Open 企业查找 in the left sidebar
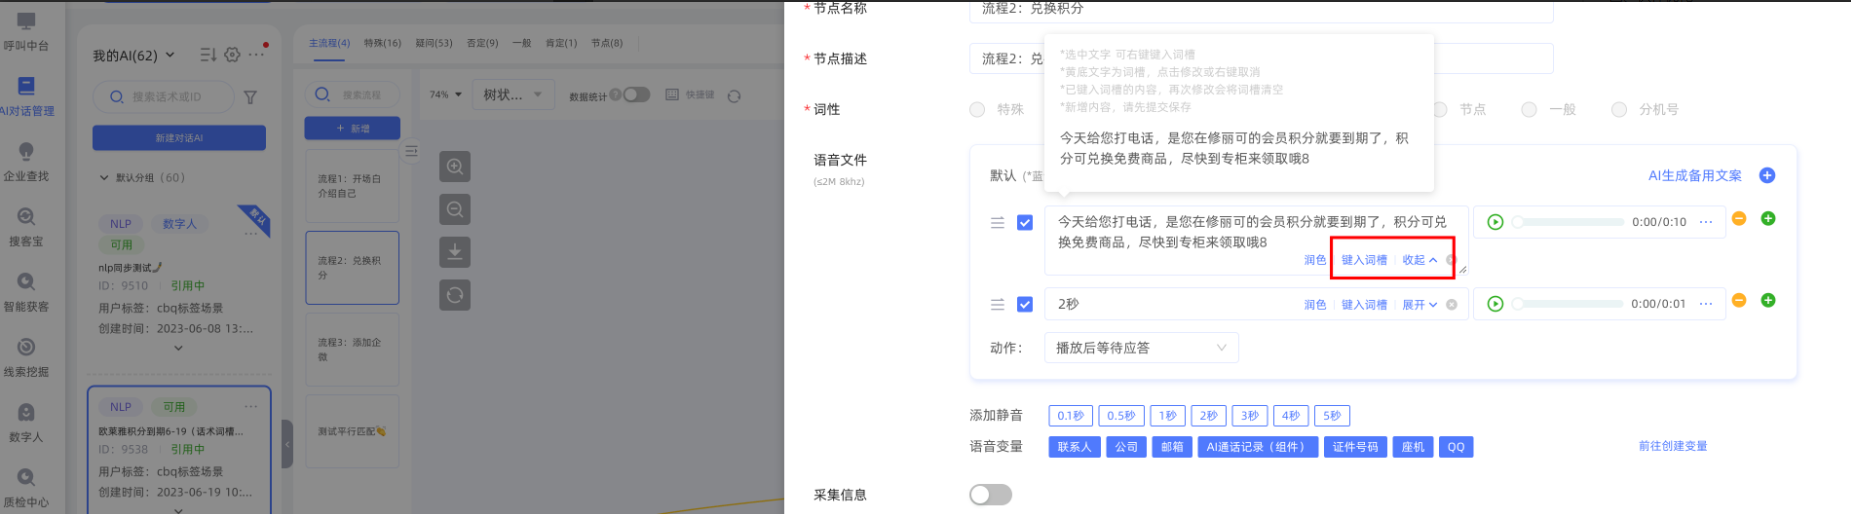The width and height of the screenshot is (1851, 514). (x=26, y=160)
